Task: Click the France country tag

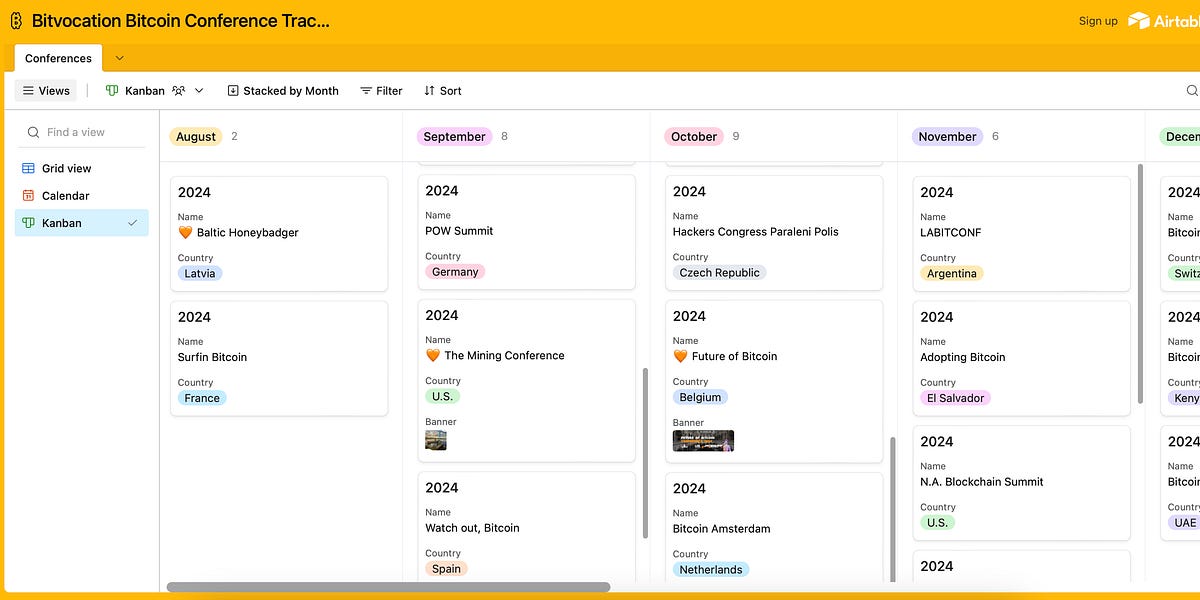Action: tap(202, 398)
